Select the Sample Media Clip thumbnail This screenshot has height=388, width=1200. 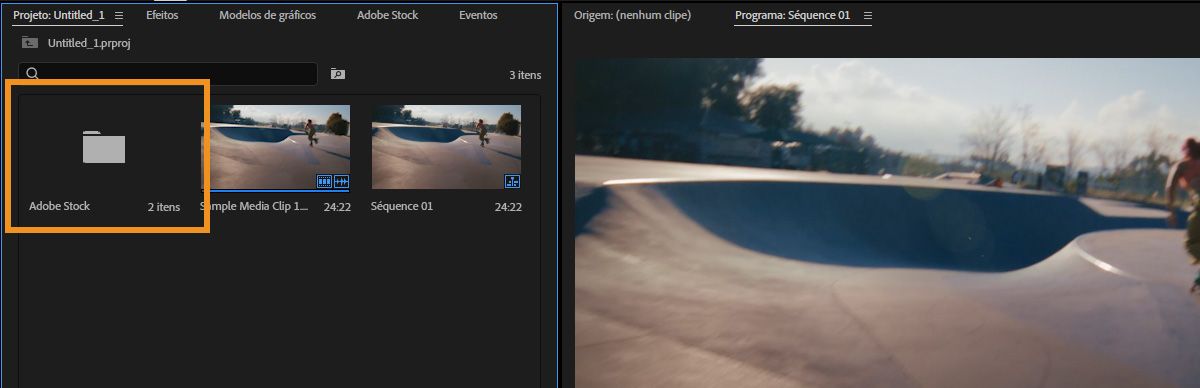(x=276, y=147)
